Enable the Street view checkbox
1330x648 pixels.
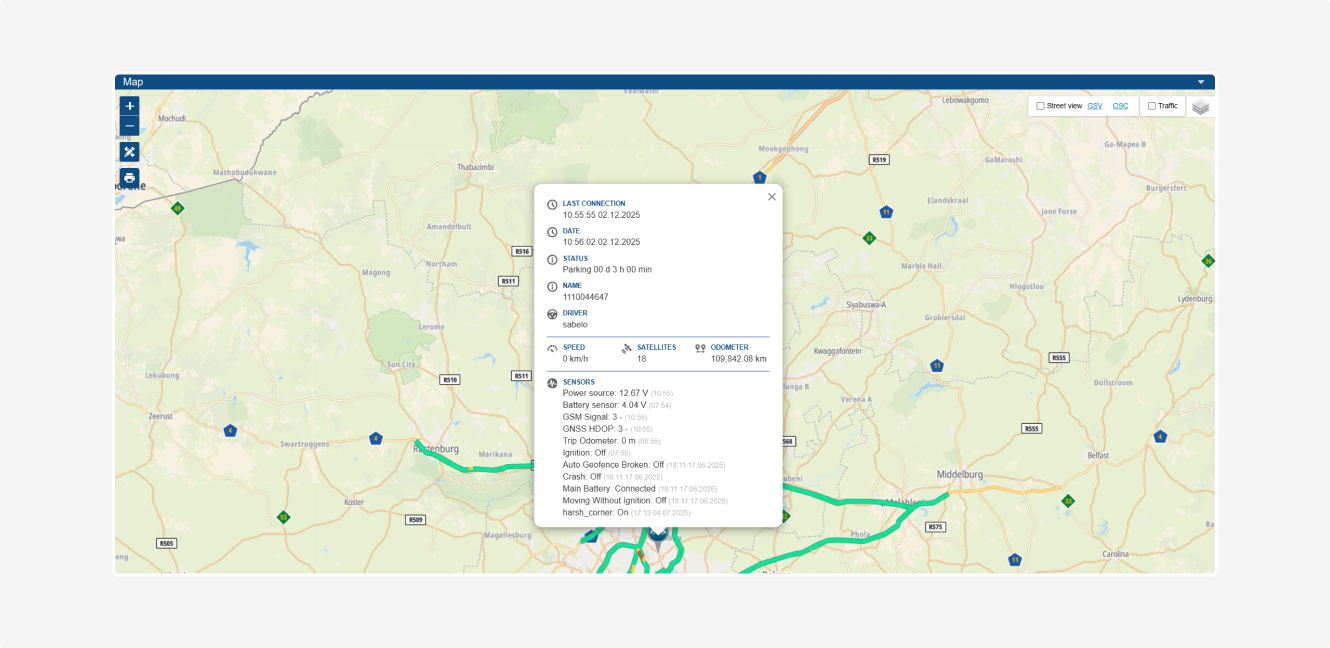[1040, 106]
